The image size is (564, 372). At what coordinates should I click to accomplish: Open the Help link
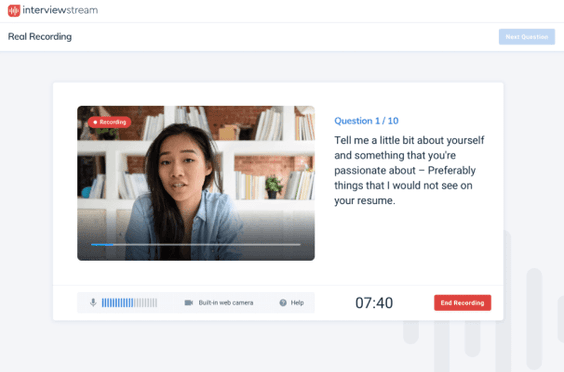[297, 303]
